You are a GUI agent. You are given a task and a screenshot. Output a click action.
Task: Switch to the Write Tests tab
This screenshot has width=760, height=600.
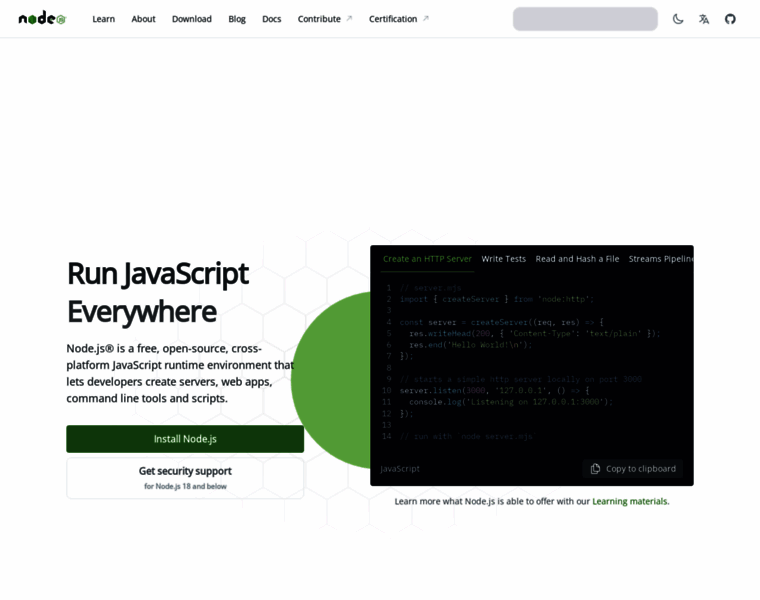(x=504, y=259)
